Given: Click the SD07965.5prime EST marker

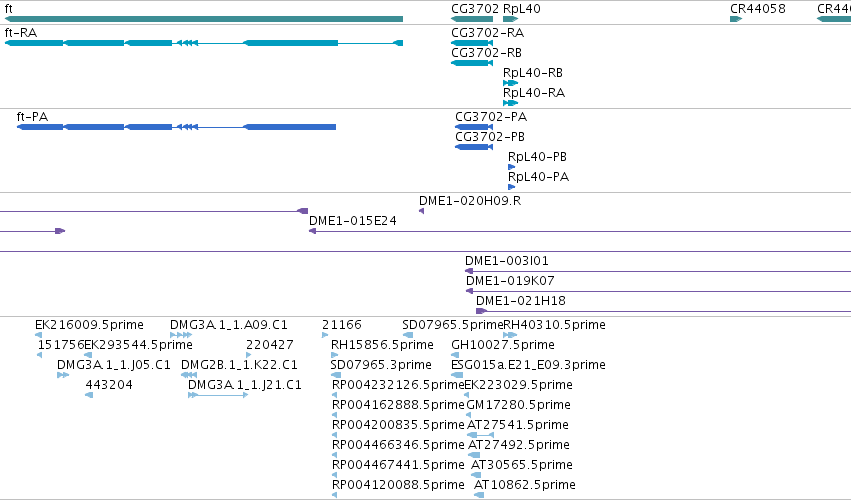Looking at the screenshot, I should [x=408, y=335].
